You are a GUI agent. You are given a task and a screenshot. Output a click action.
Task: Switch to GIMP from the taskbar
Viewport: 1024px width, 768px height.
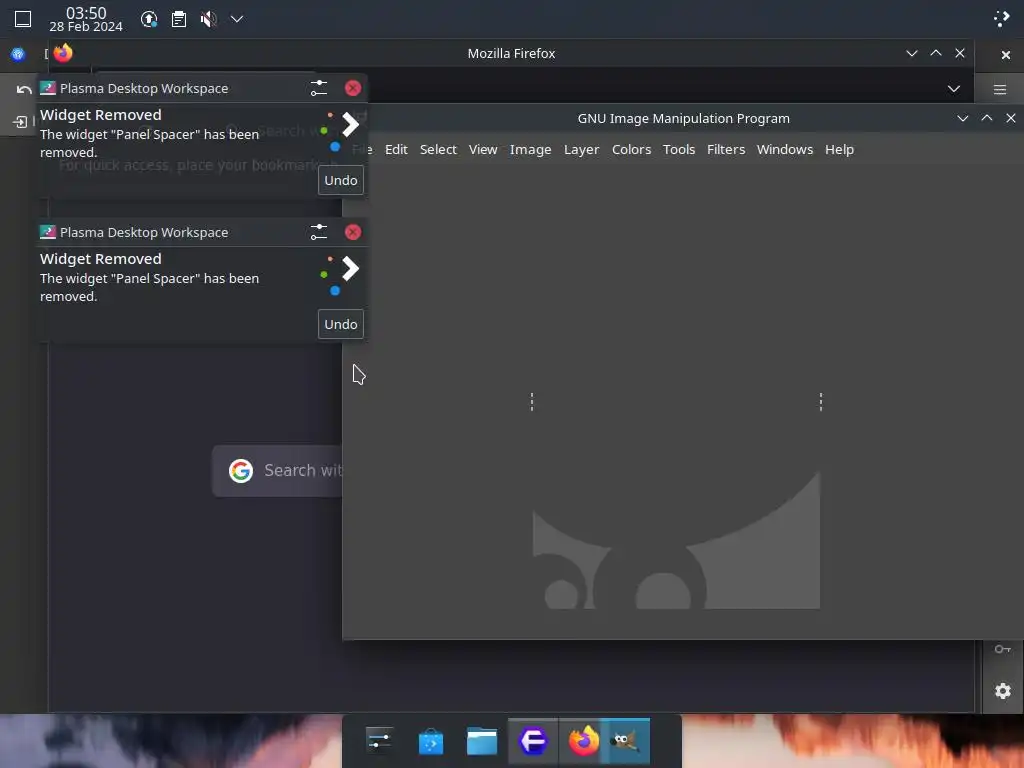[x=626, y=741]
